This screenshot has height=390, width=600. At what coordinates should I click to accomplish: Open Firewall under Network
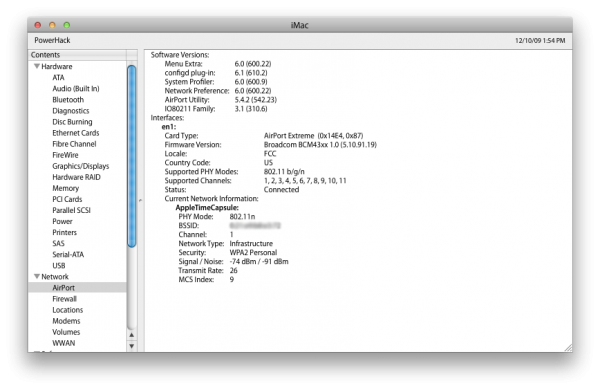point(64,299)
